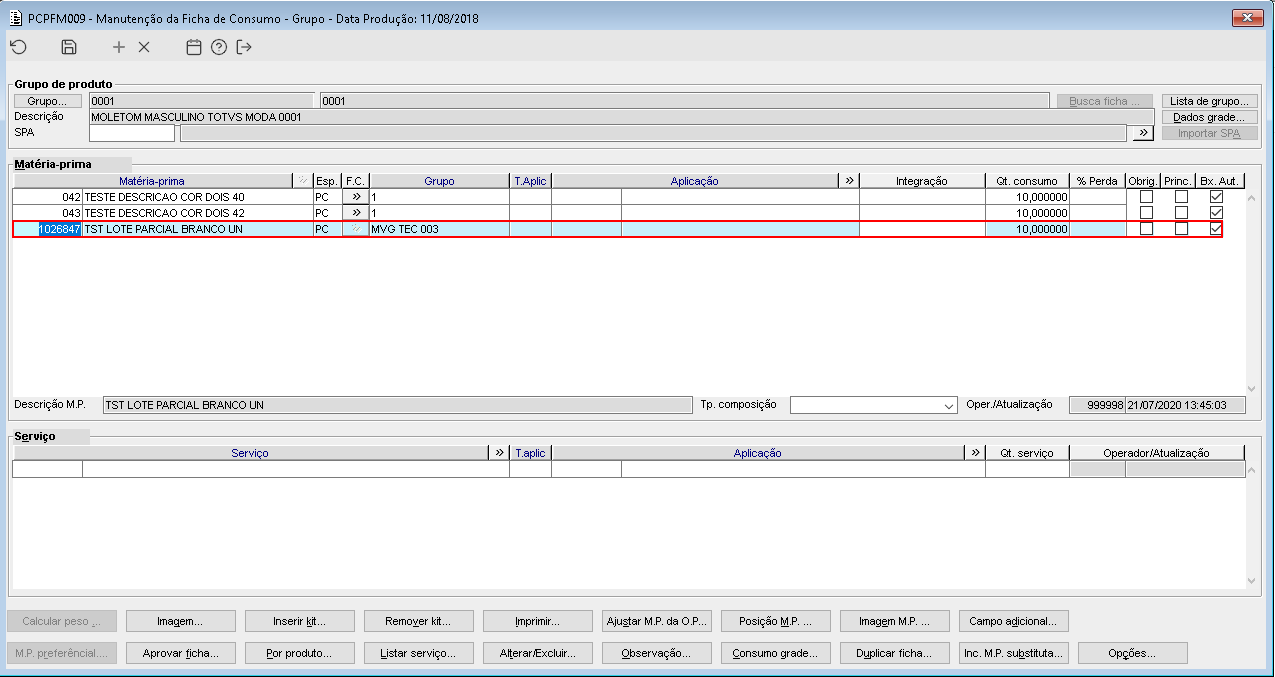Image resolution: width=1275 pixels, height=677 pixels.
Task: Toggle Princ. checkbox for row 042
Action: pyautogui.click(x=1181, y=197)
